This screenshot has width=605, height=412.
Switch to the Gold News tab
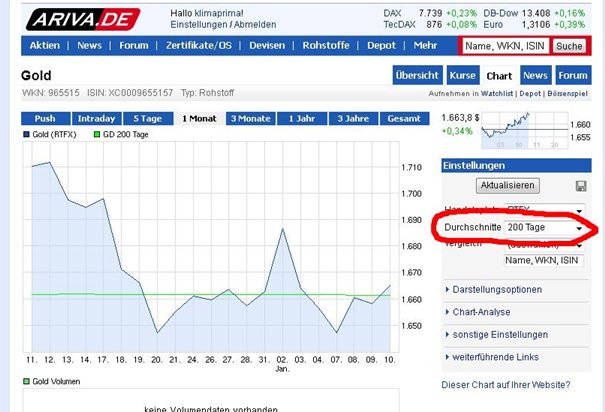(535, 75)
